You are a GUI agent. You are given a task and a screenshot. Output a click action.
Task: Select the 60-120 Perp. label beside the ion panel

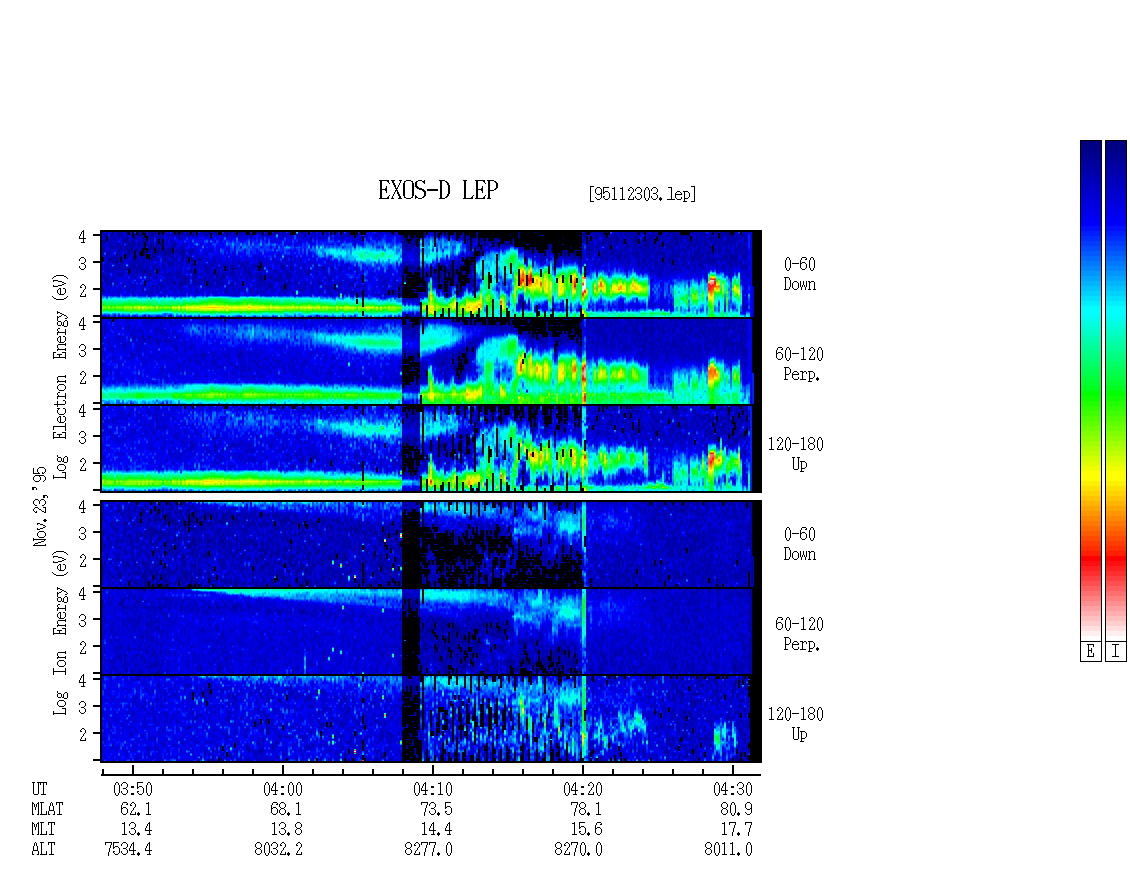pos(799,634)
